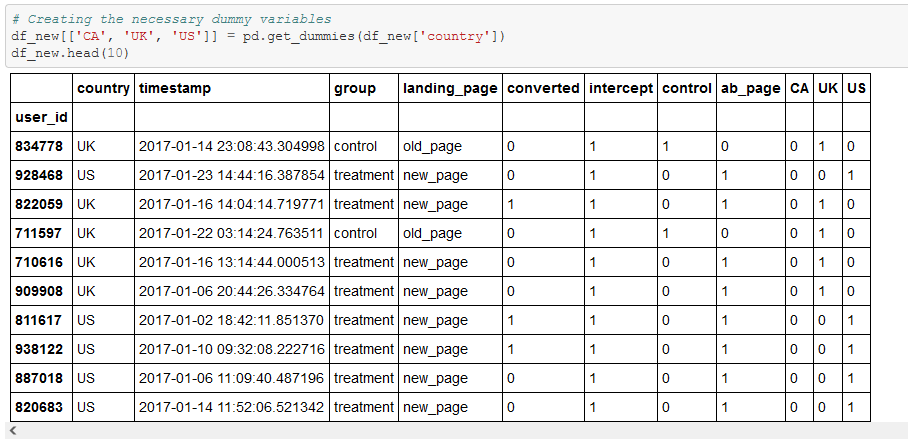Click timestamp 2017-01-23 14:44:16.387854
Screen dimensions: 908x441
pos(232,175)
